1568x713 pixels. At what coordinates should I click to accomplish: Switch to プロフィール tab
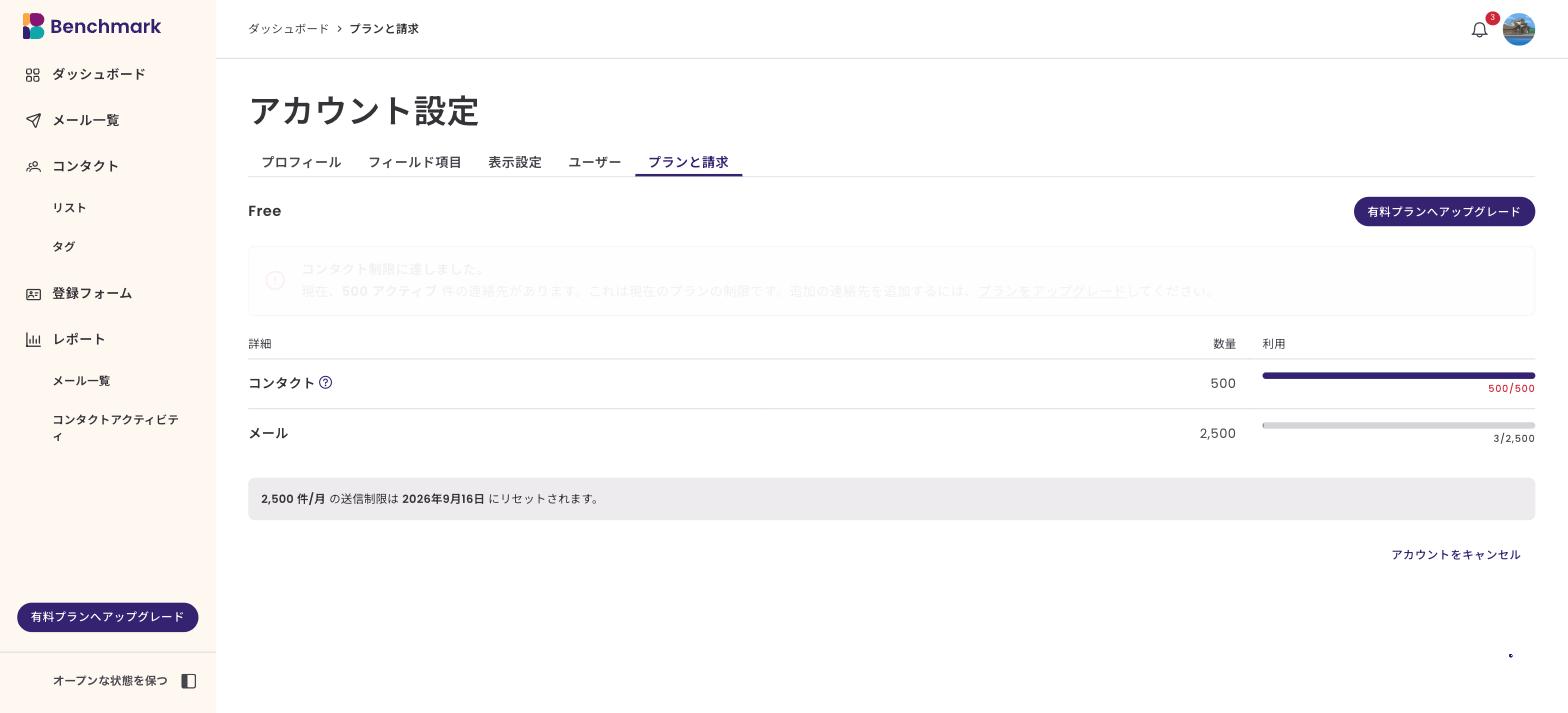301,162
